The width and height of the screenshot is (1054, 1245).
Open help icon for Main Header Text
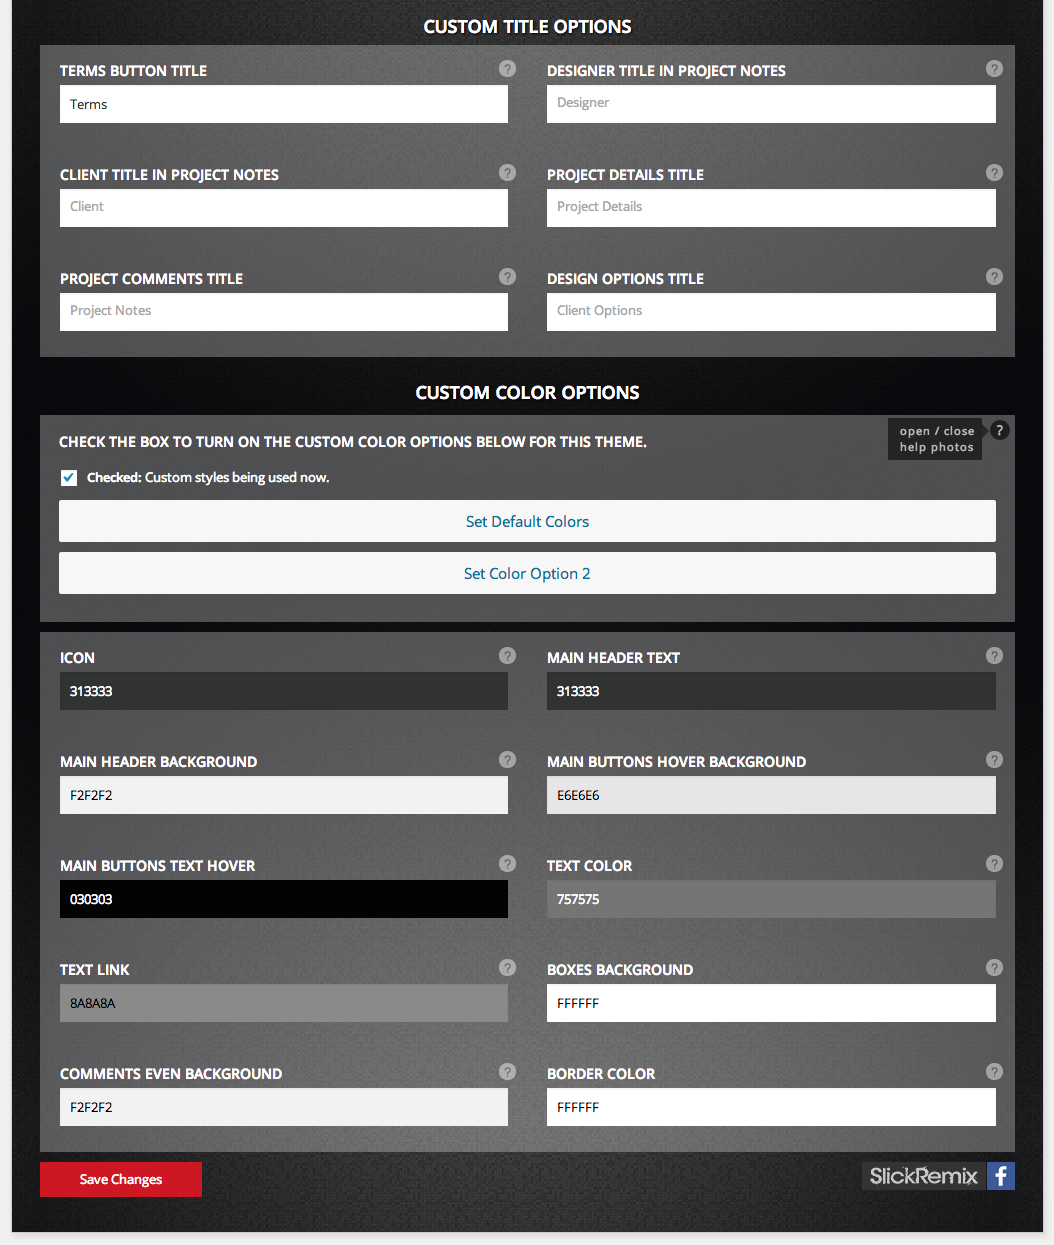994,656
